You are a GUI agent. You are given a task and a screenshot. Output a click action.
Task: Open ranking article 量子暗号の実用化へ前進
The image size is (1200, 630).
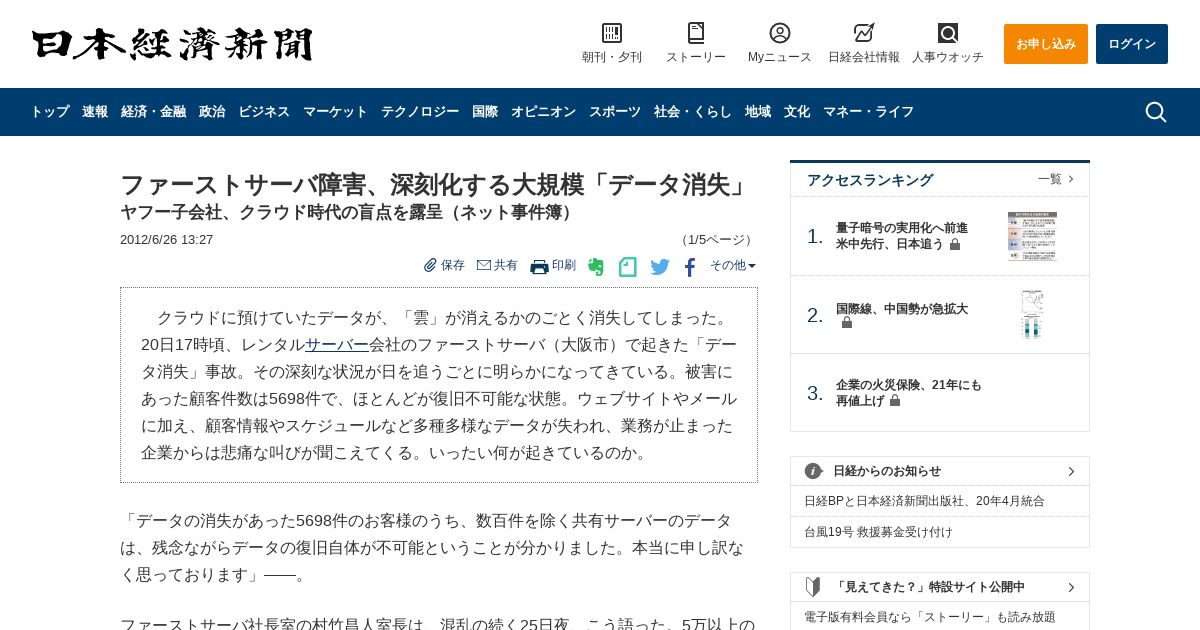[x=902, y=236]
